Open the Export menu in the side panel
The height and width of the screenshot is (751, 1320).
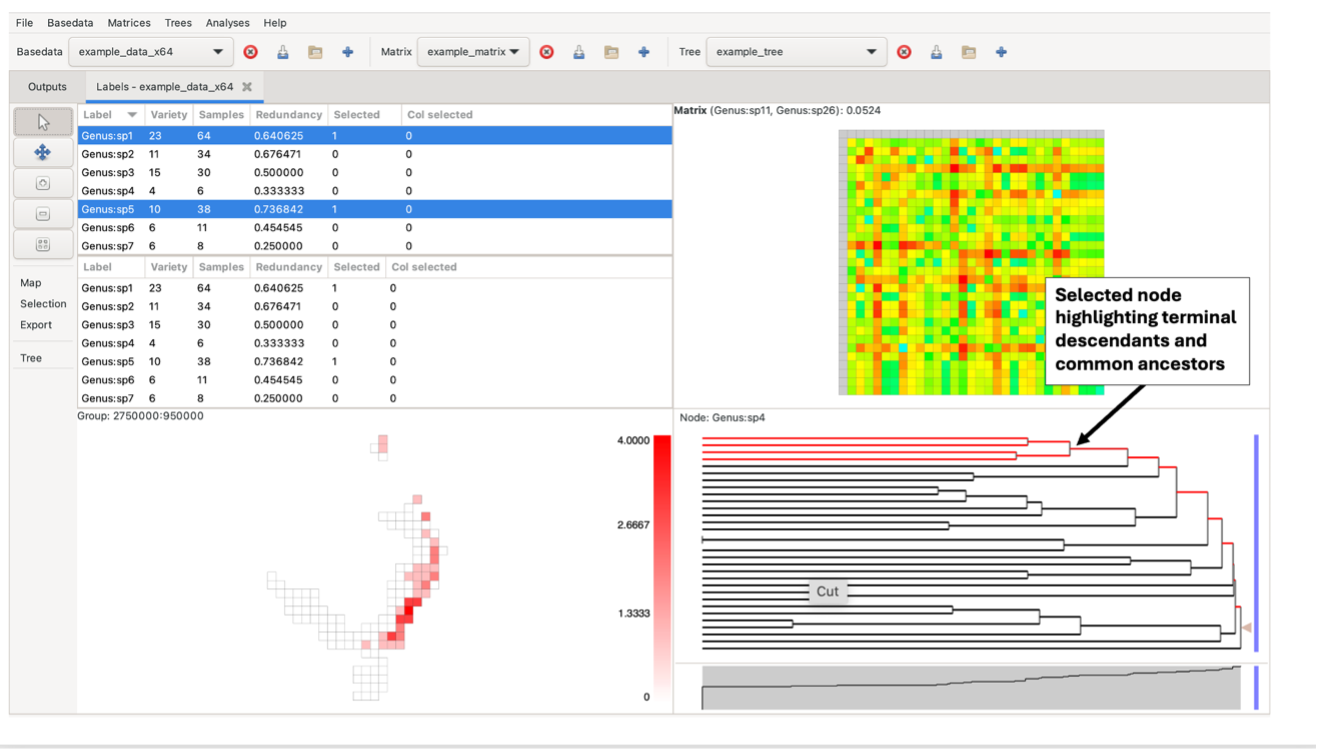(36, 325)
